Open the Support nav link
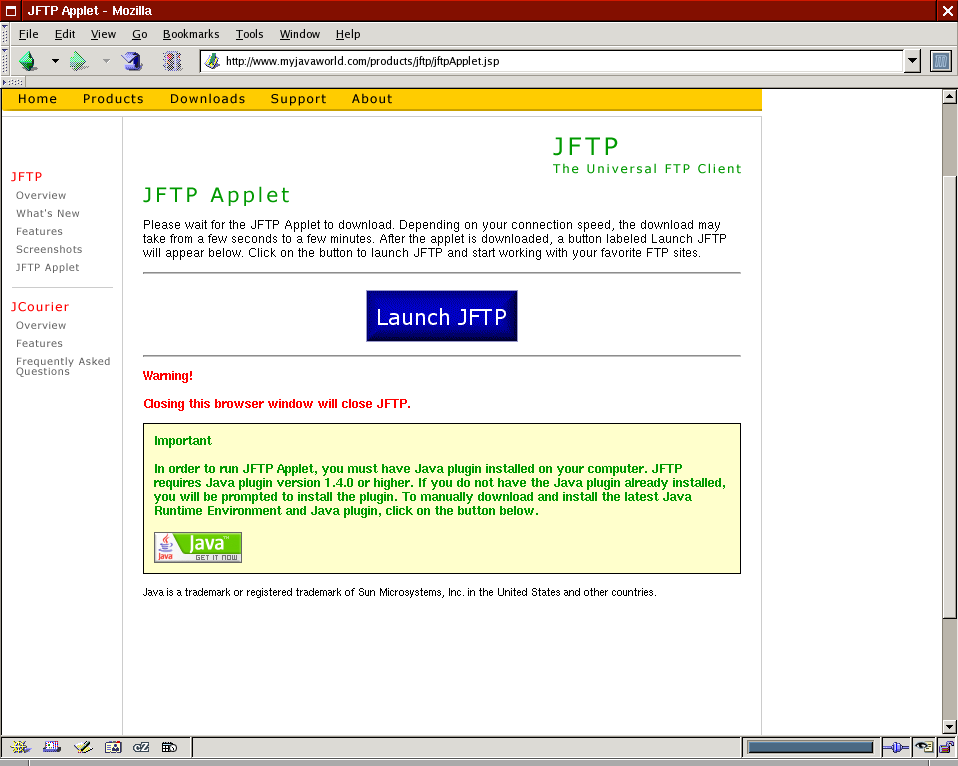The image size is (958, 766). pyautogui.click(x=298, y=99)
